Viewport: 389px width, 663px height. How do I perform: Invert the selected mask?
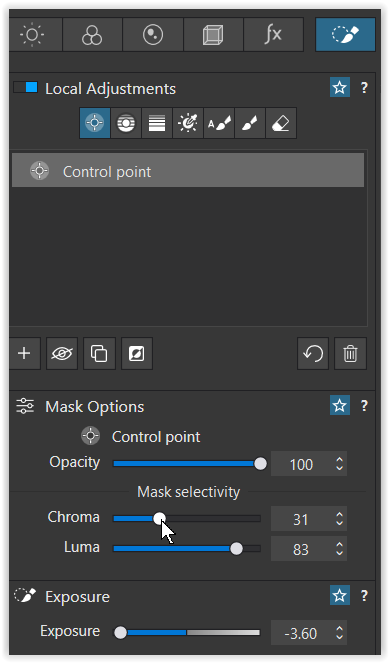[x=137, y=353]
